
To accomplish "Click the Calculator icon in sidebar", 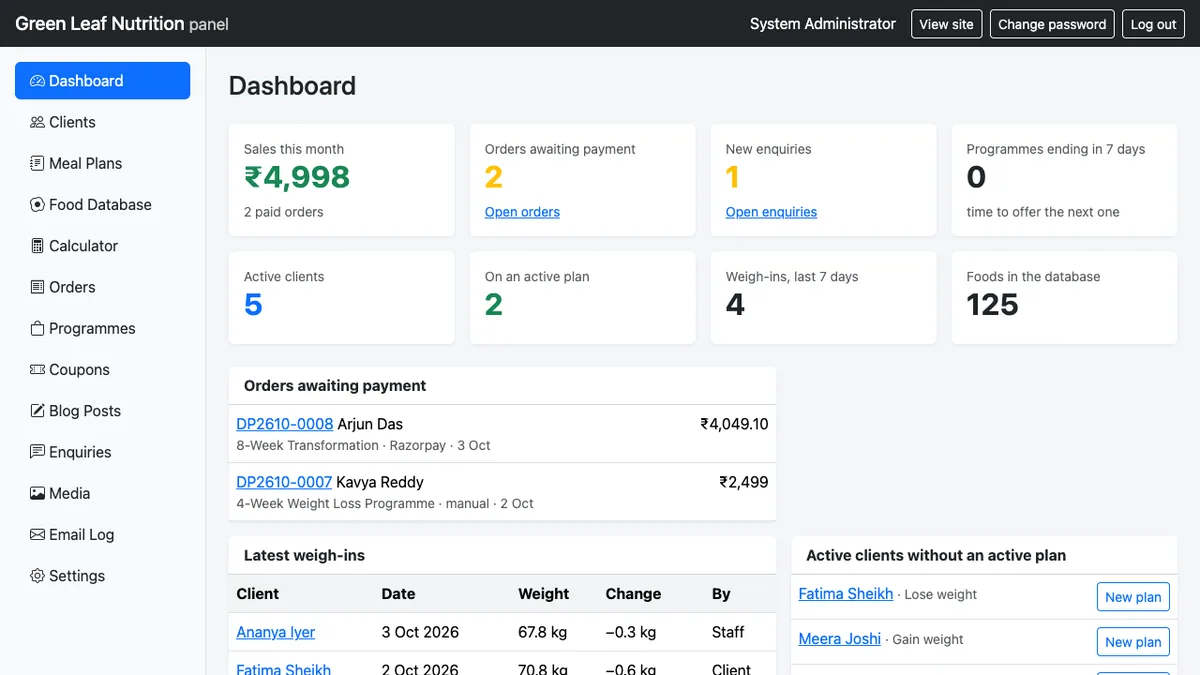I will pos(37,246).
